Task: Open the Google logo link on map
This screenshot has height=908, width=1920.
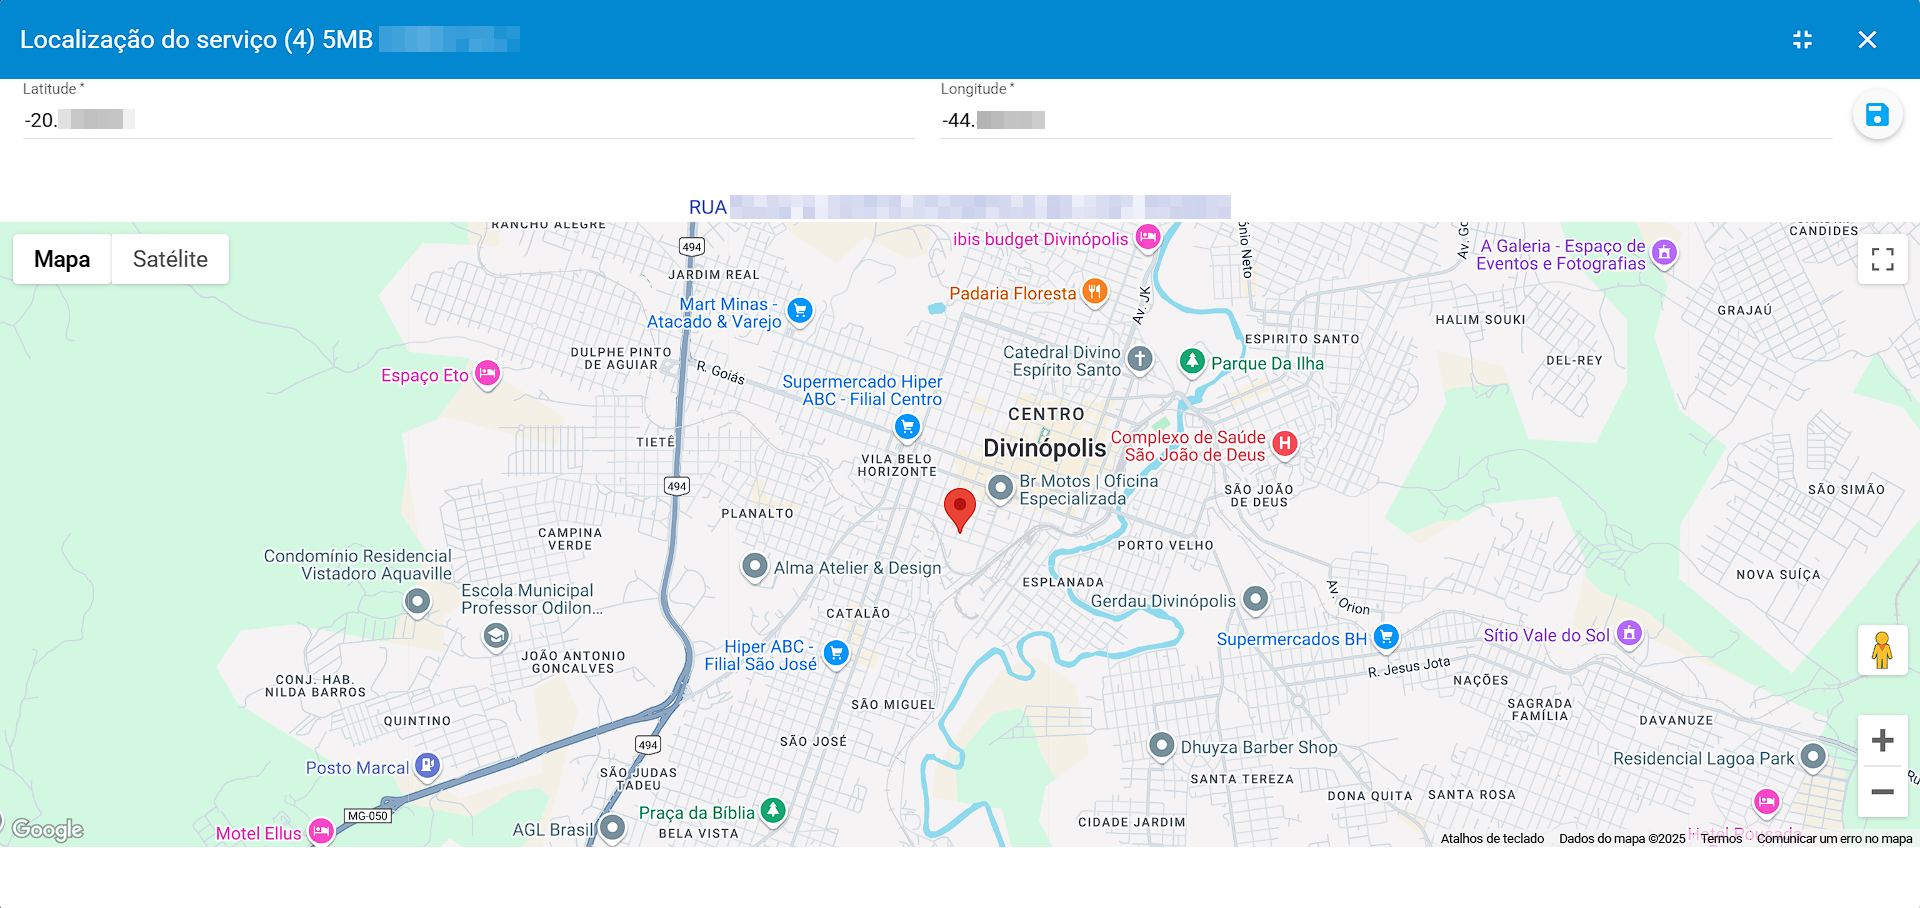Action: point(48,829)
